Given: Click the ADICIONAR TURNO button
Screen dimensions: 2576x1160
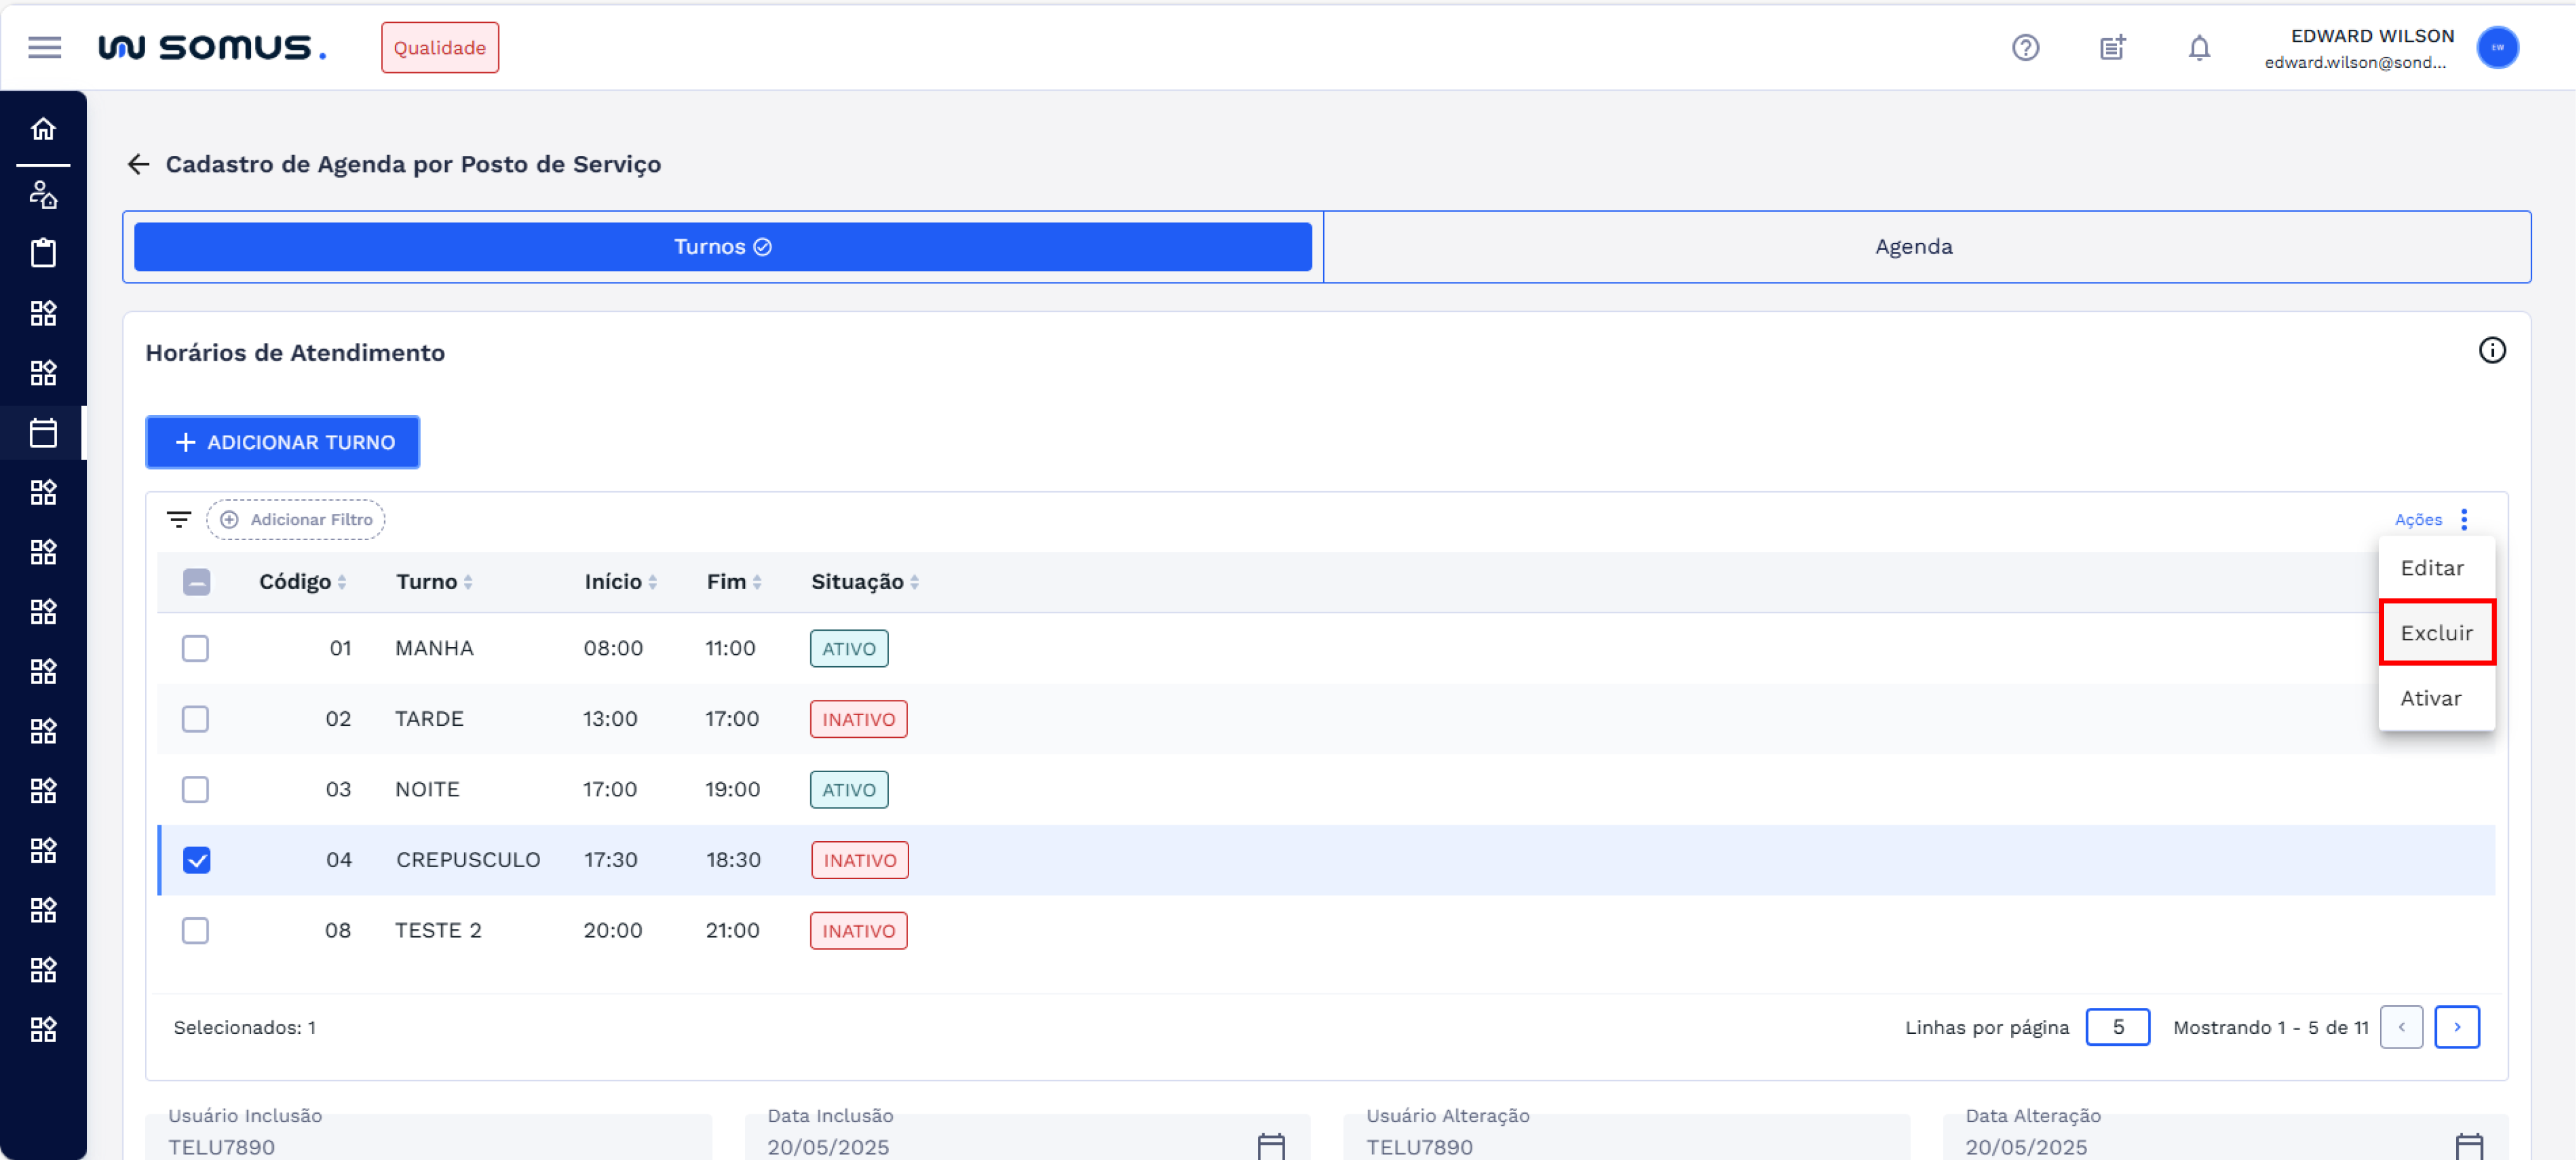Looking at the screenshot, I should pos(283,442).
